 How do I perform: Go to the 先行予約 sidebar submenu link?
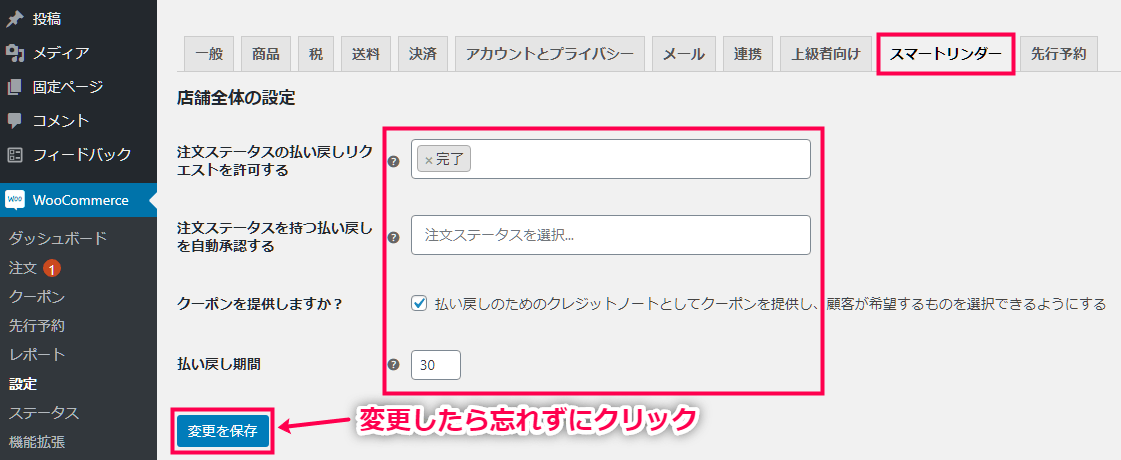tap(37, 326)
